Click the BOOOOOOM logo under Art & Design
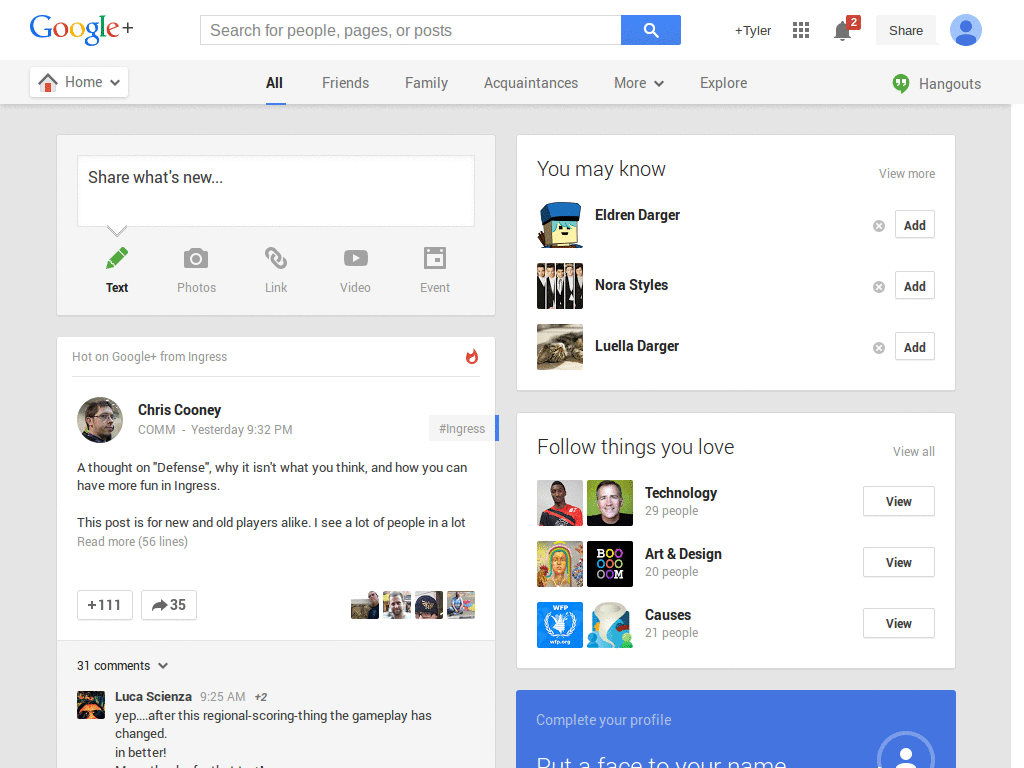This screenshot has height=768, width=1024. [x=610, y=564]
